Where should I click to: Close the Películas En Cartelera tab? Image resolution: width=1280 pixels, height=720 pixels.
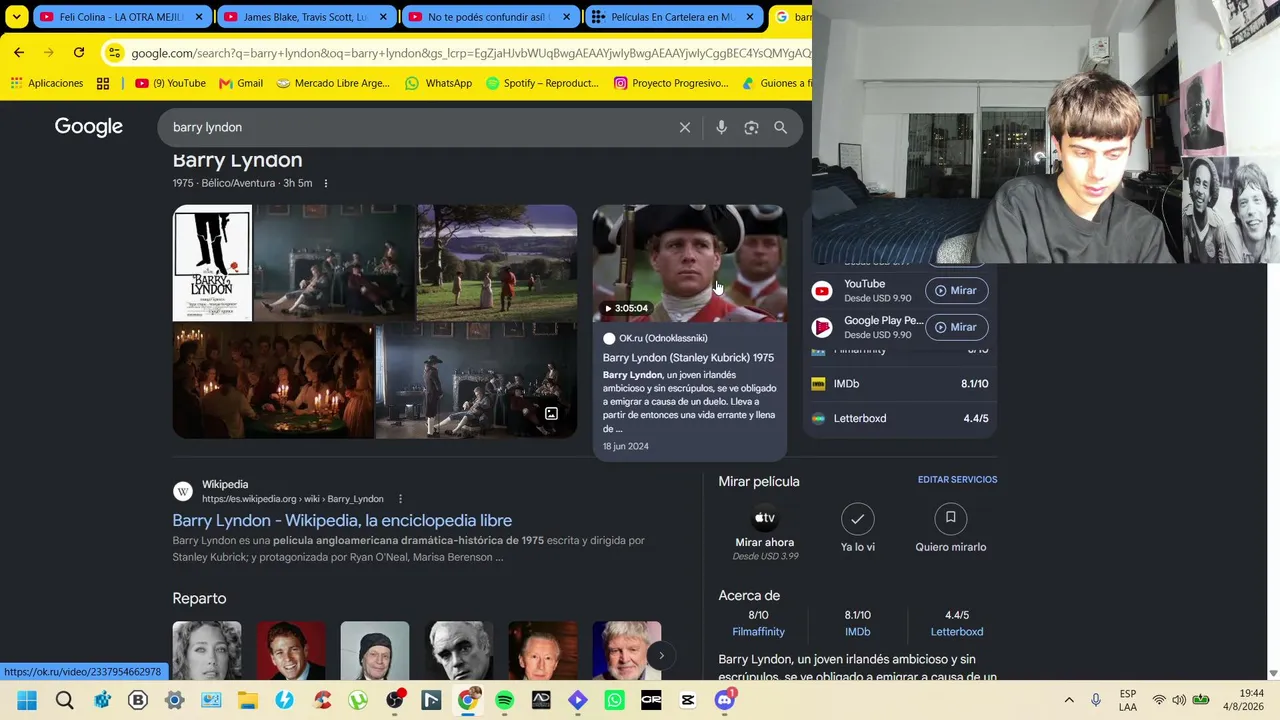pos(750,17)
